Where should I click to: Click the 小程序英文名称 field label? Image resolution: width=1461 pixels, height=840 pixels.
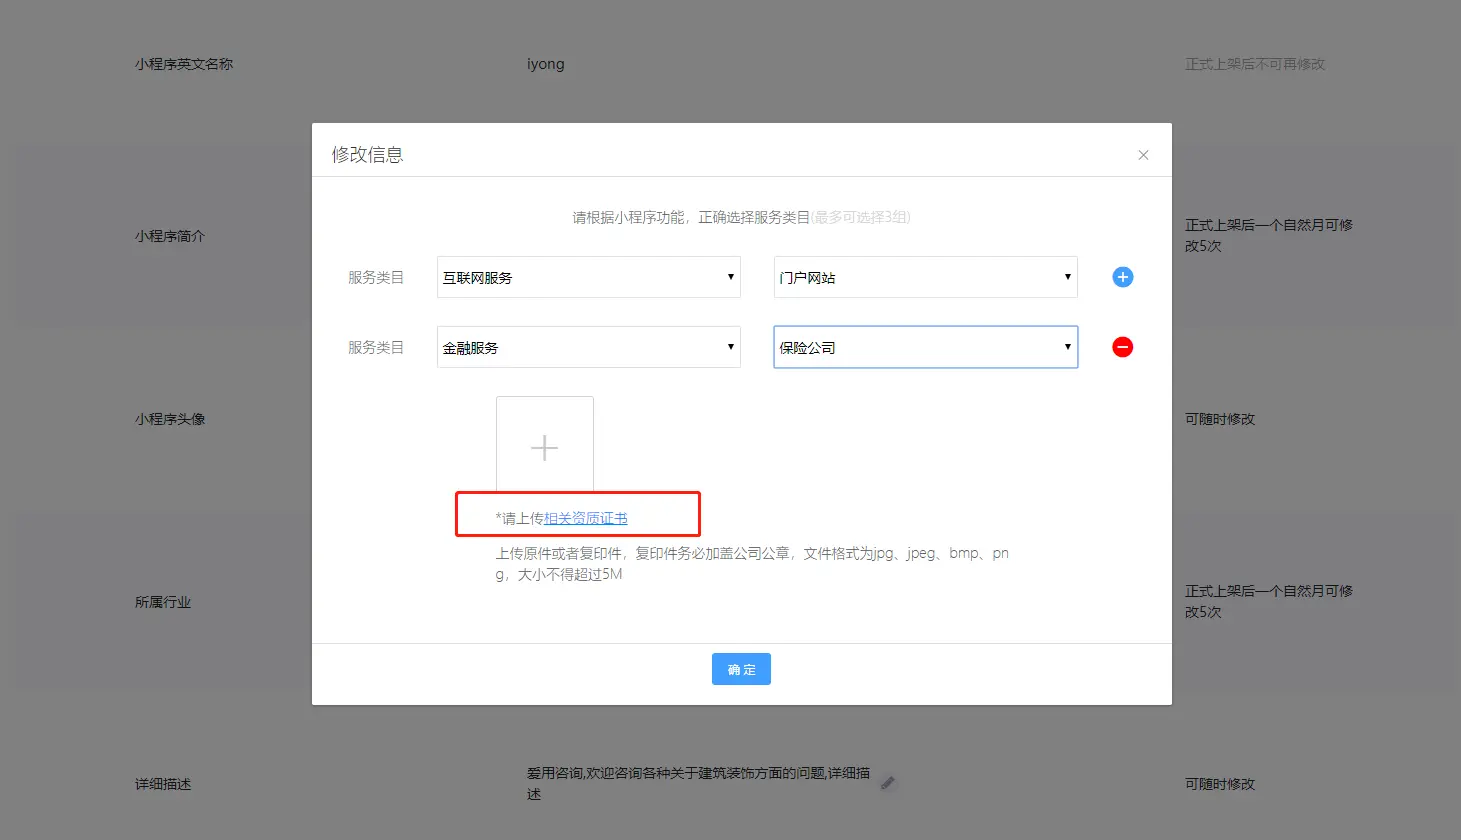184,64
